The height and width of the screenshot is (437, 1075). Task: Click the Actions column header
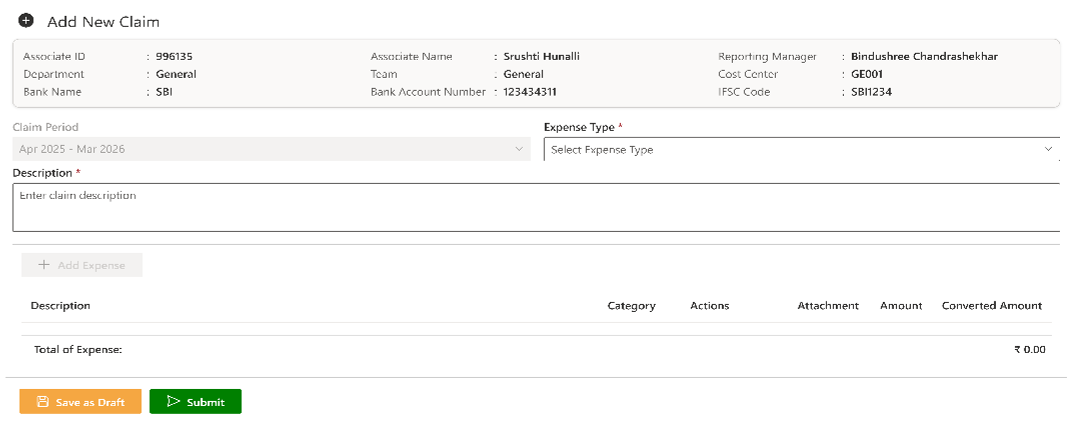click(709, 306)
